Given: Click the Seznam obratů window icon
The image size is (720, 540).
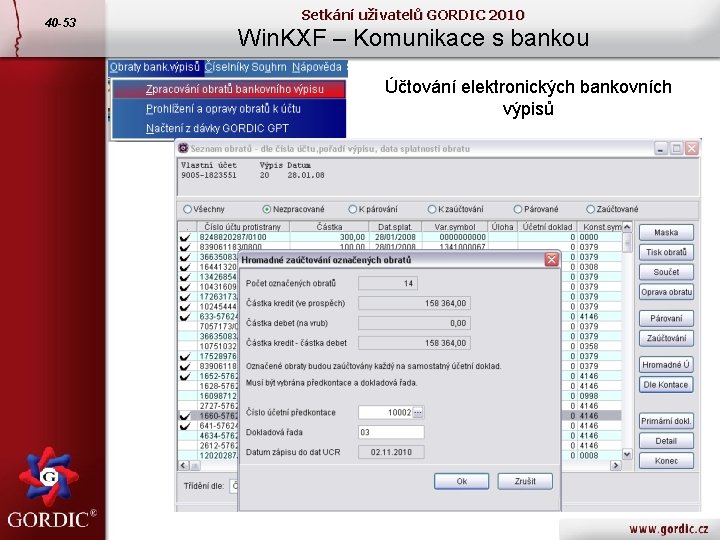Looking at the screenshot, I should tap(183, 148).
